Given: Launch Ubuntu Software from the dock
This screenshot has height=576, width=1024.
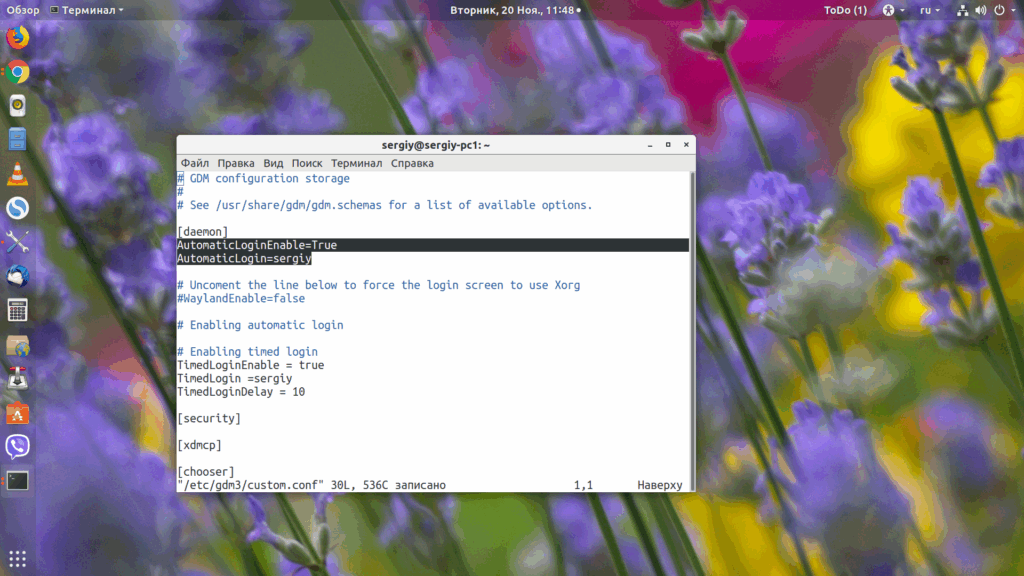Looking at the screenshot, I should click(x=18, y=413).
